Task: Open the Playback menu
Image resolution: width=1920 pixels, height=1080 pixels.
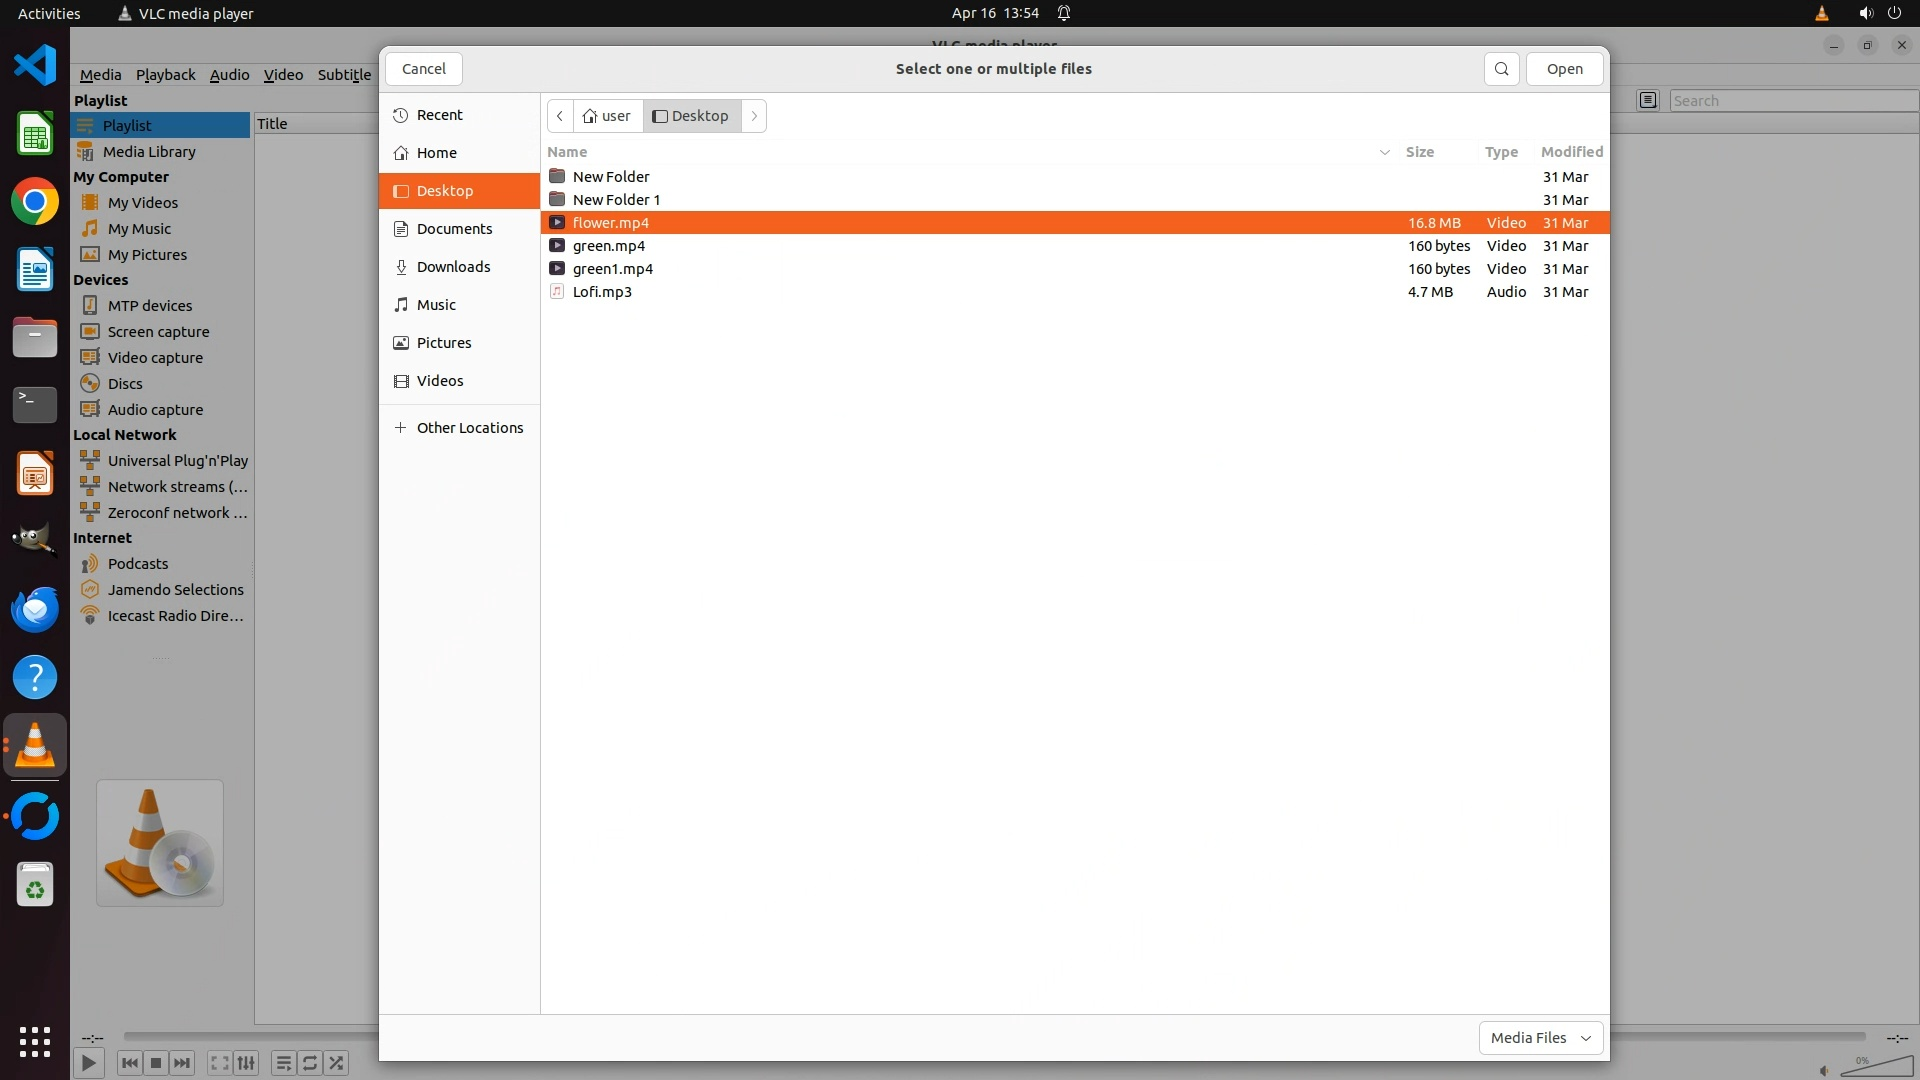Action: 166,75
